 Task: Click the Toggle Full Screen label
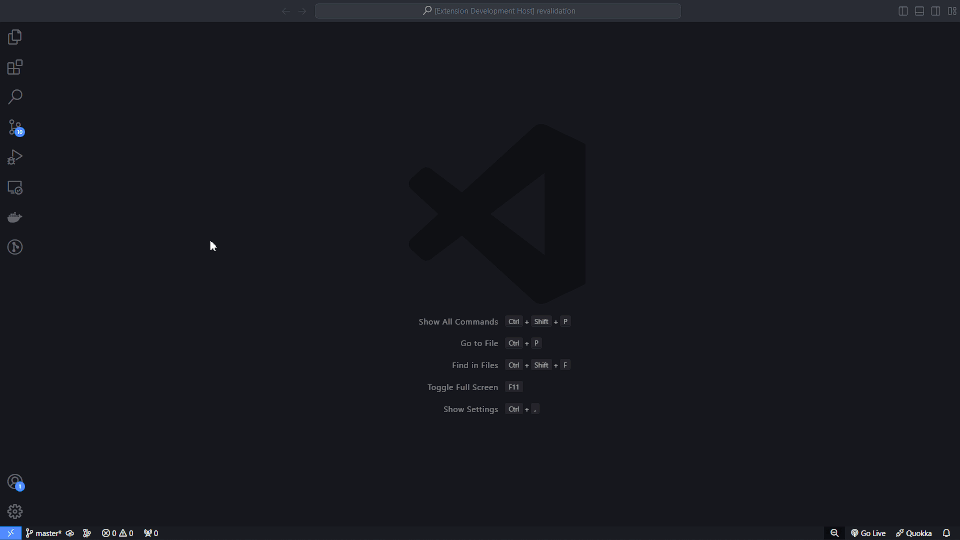point(462,388)
